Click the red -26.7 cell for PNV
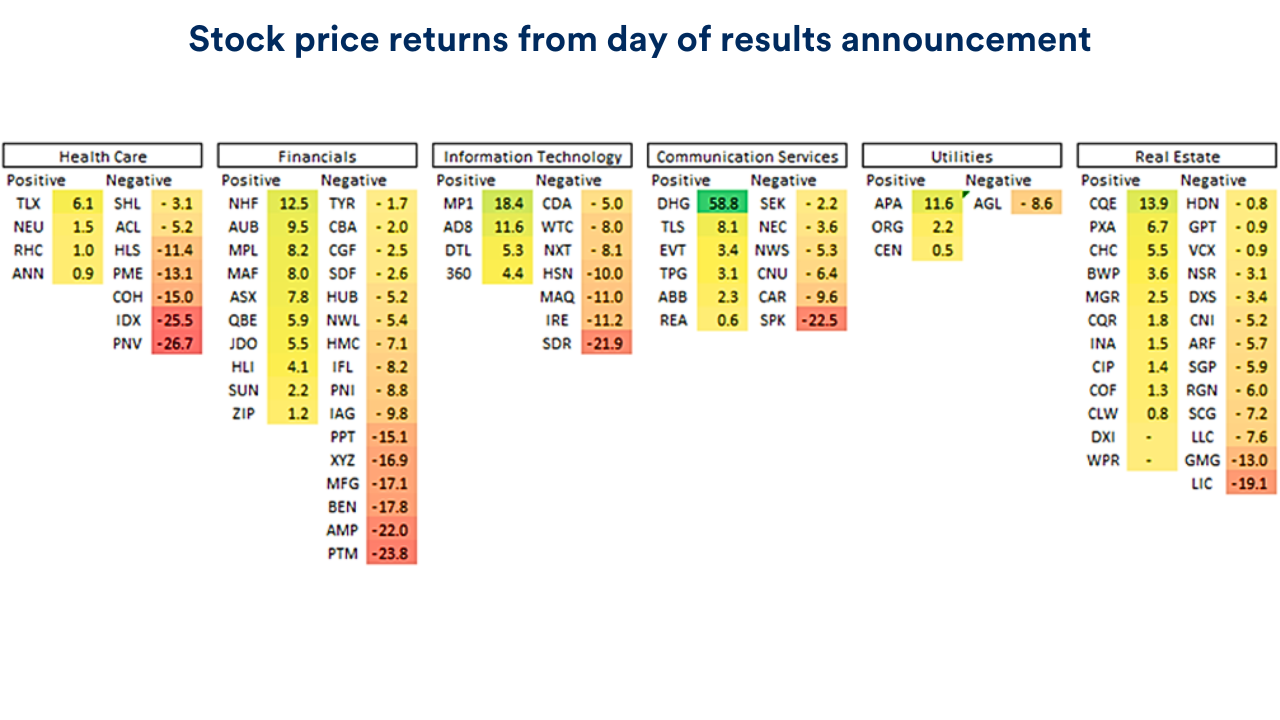Image resolution: width=1280 pixels, height=720 pixels. (177, 344)
